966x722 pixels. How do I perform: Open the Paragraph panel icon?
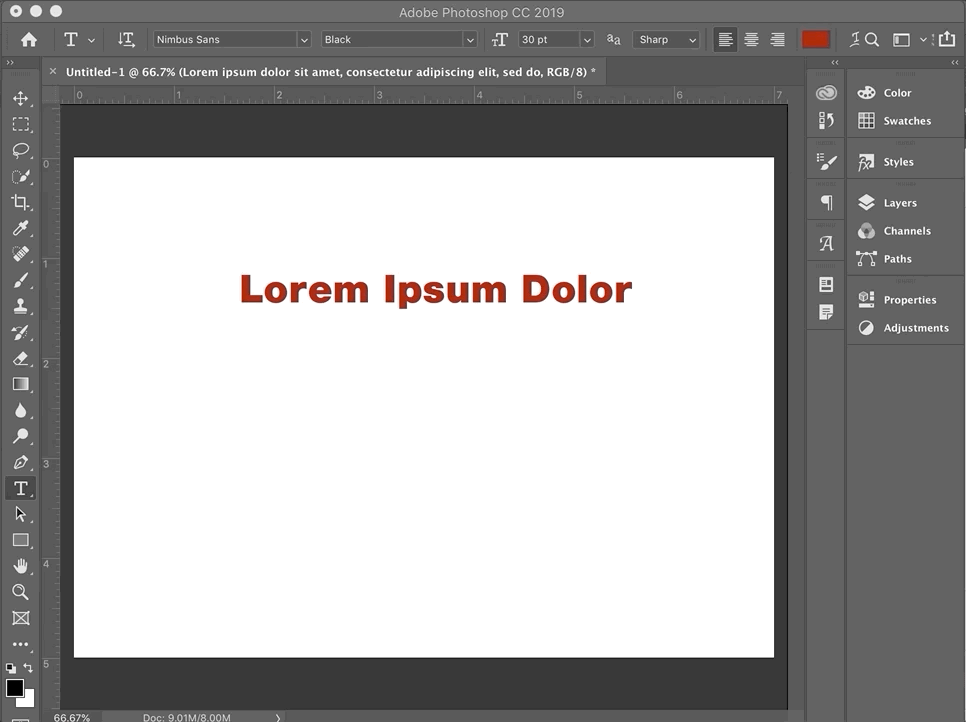click(826, 203)
